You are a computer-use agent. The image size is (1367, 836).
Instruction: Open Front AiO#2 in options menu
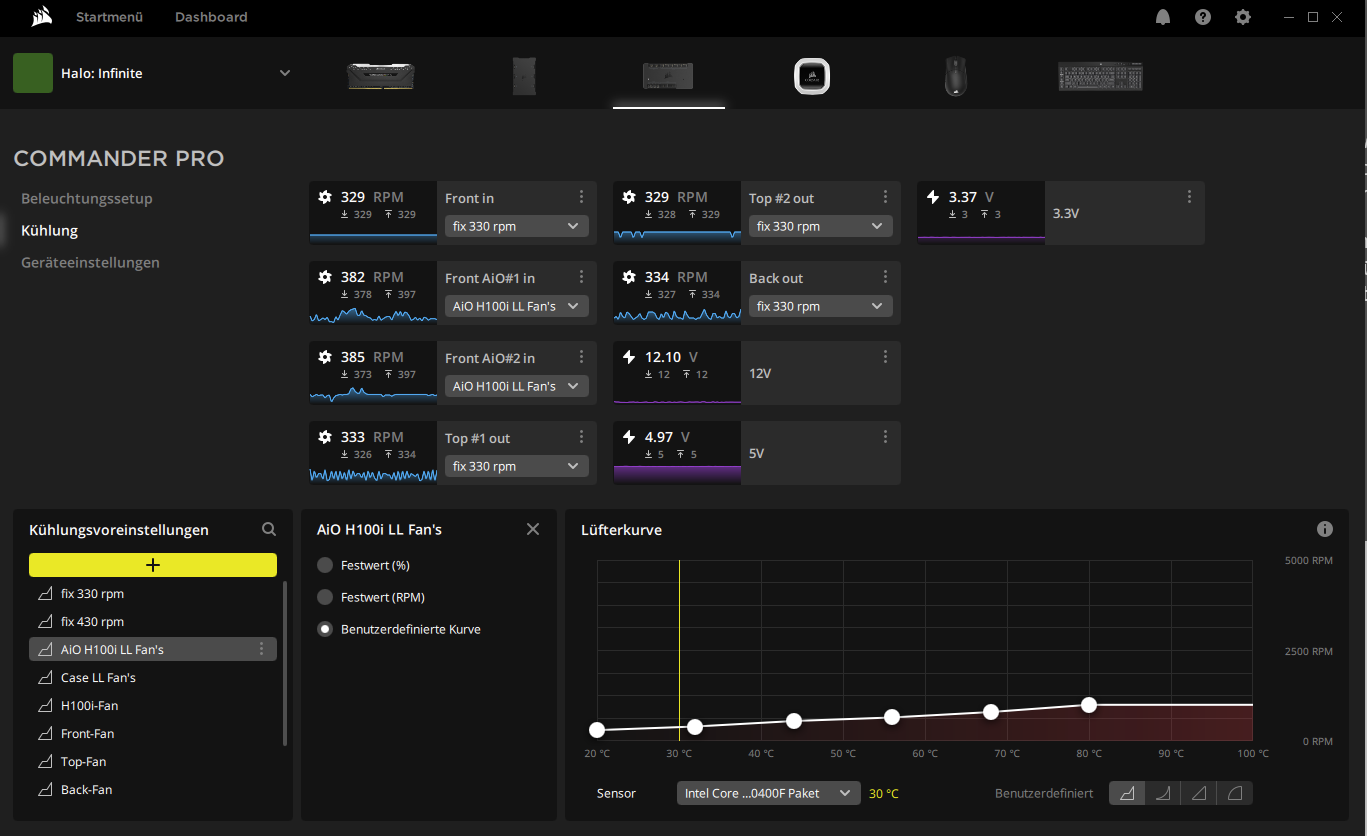[581, 357]
